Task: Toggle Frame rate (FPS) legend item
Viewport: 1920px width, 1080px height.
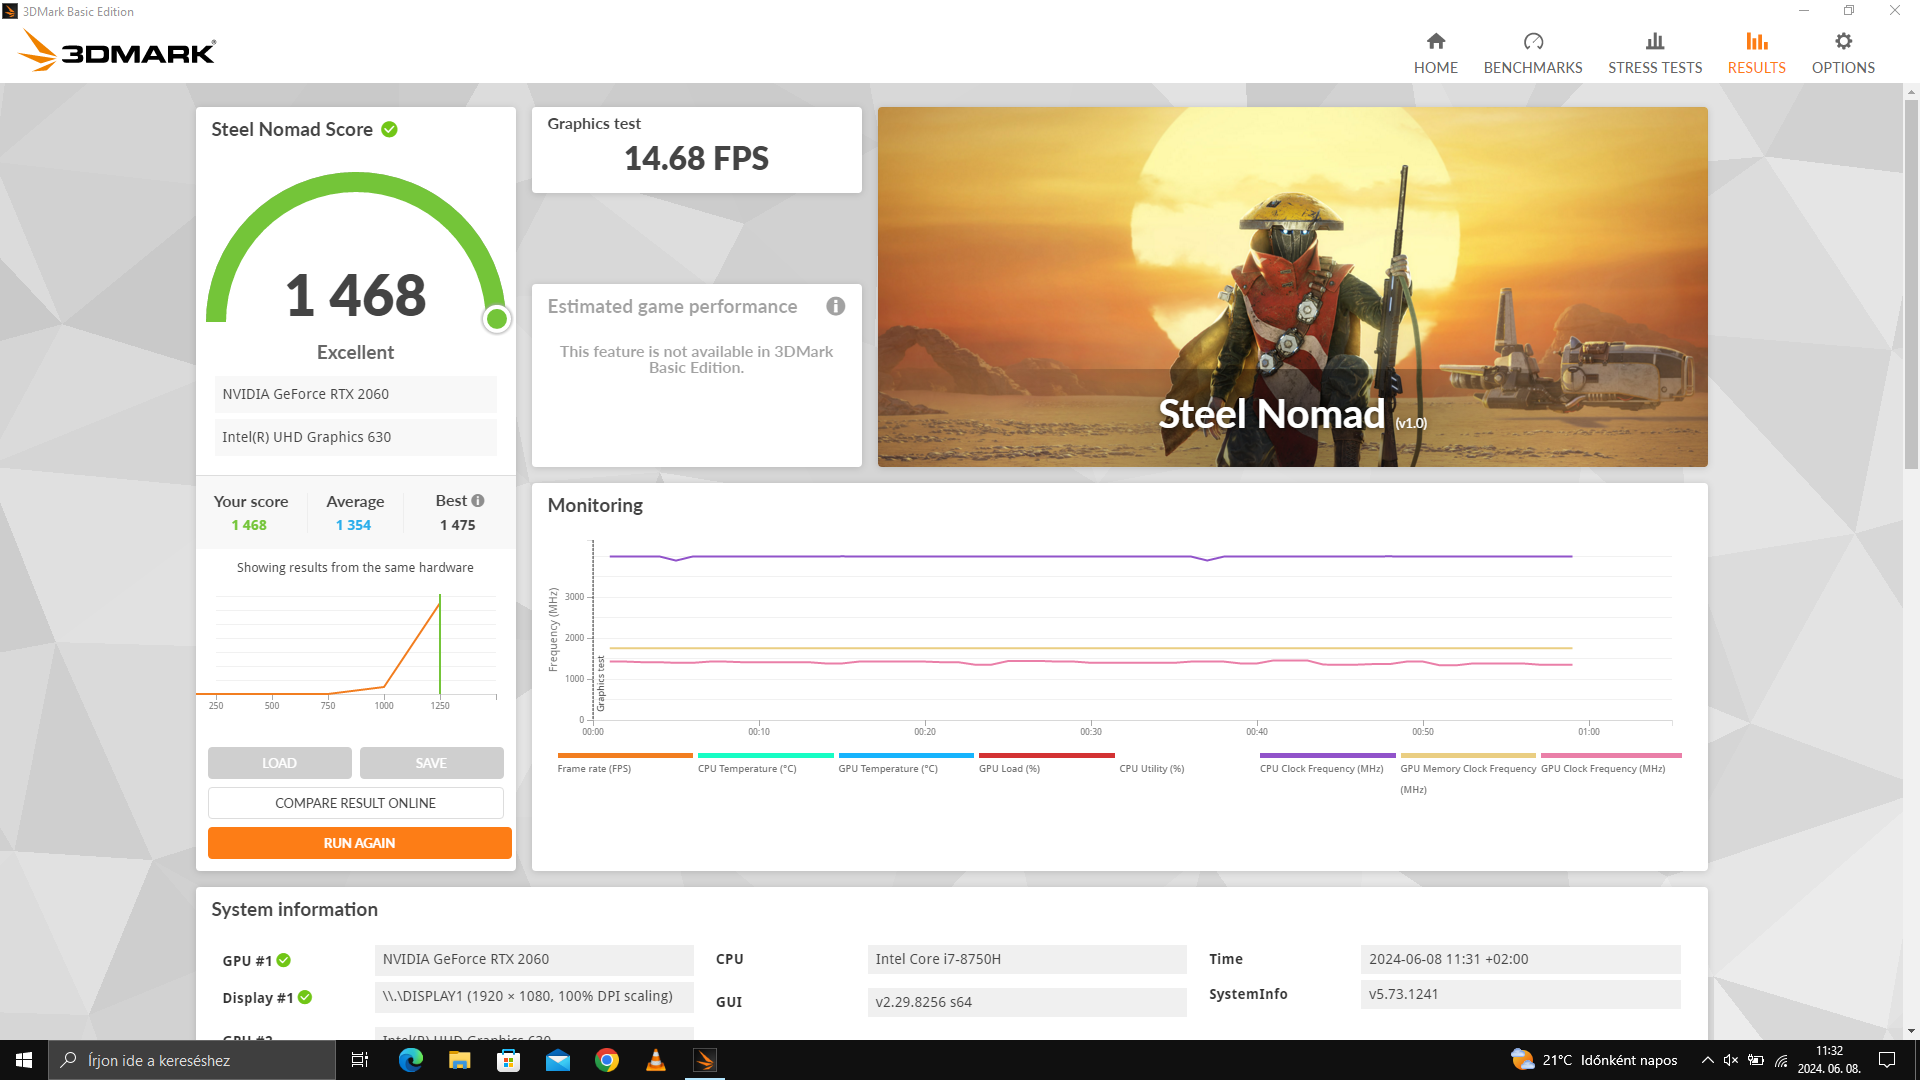Action: 594,768
